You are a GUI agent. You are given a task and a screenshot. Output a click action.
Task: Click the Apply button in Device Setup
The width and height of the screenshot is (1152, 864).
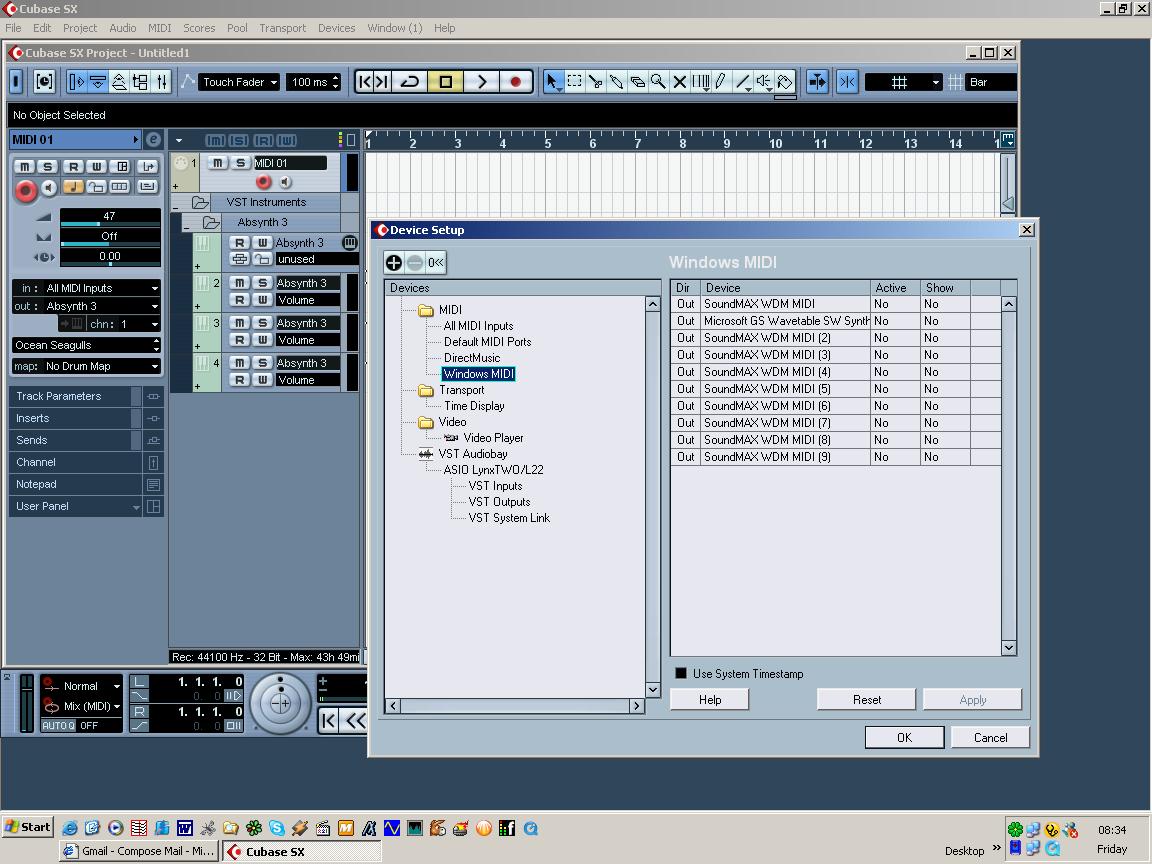click(x=973, y=699)
